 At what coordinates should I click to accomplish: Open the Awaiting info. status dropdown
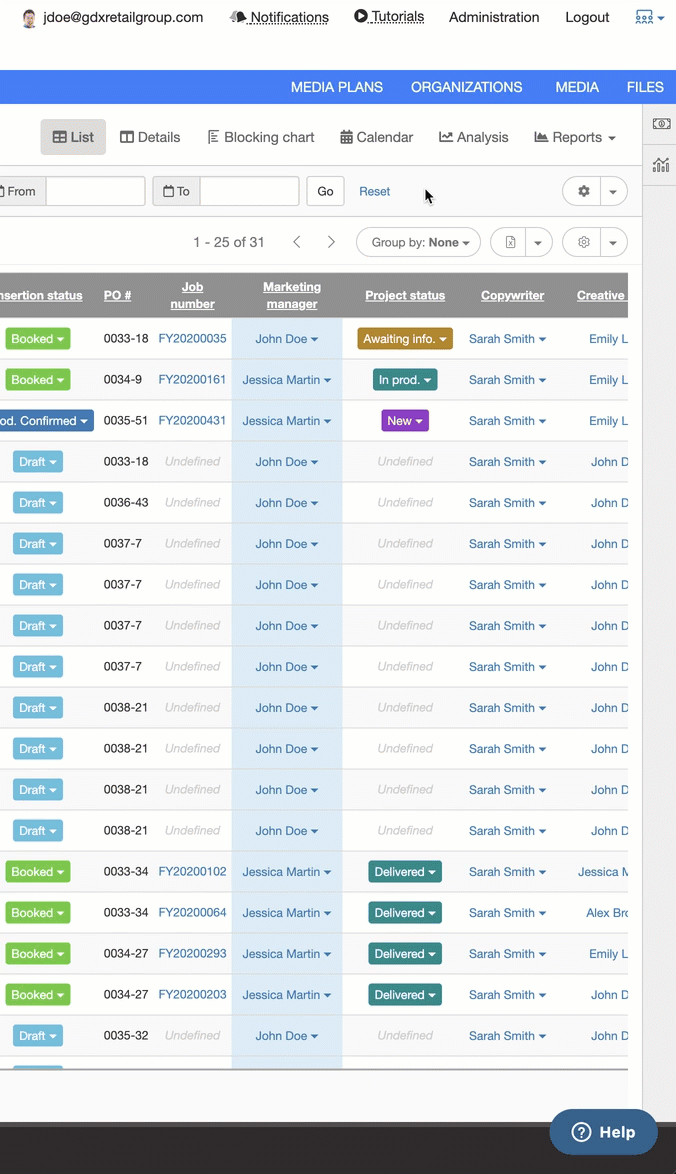[405, 339]
